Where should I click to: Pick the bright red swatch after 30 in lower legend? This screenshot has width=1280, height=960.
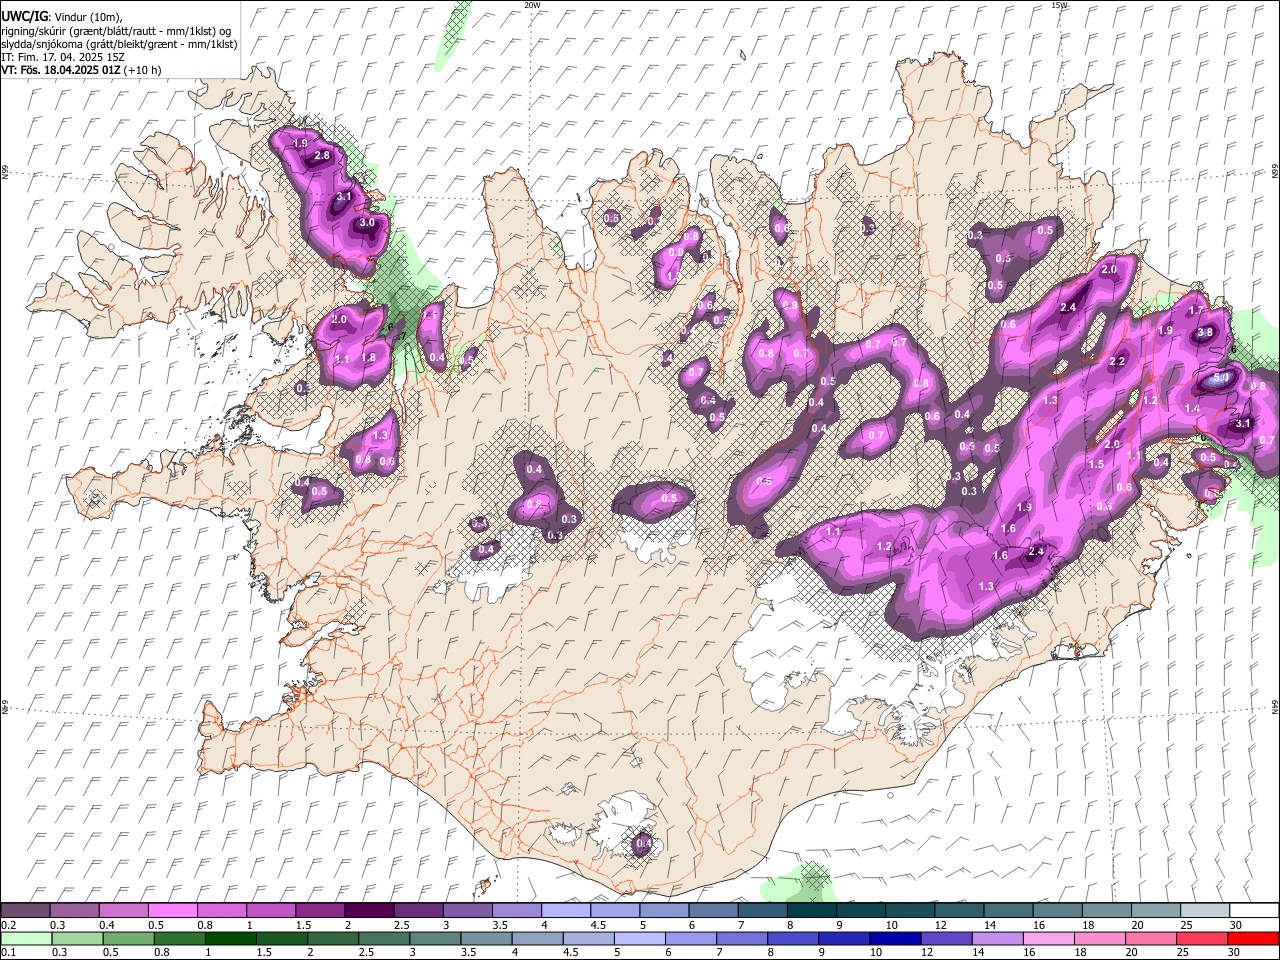pos(1252,938)
